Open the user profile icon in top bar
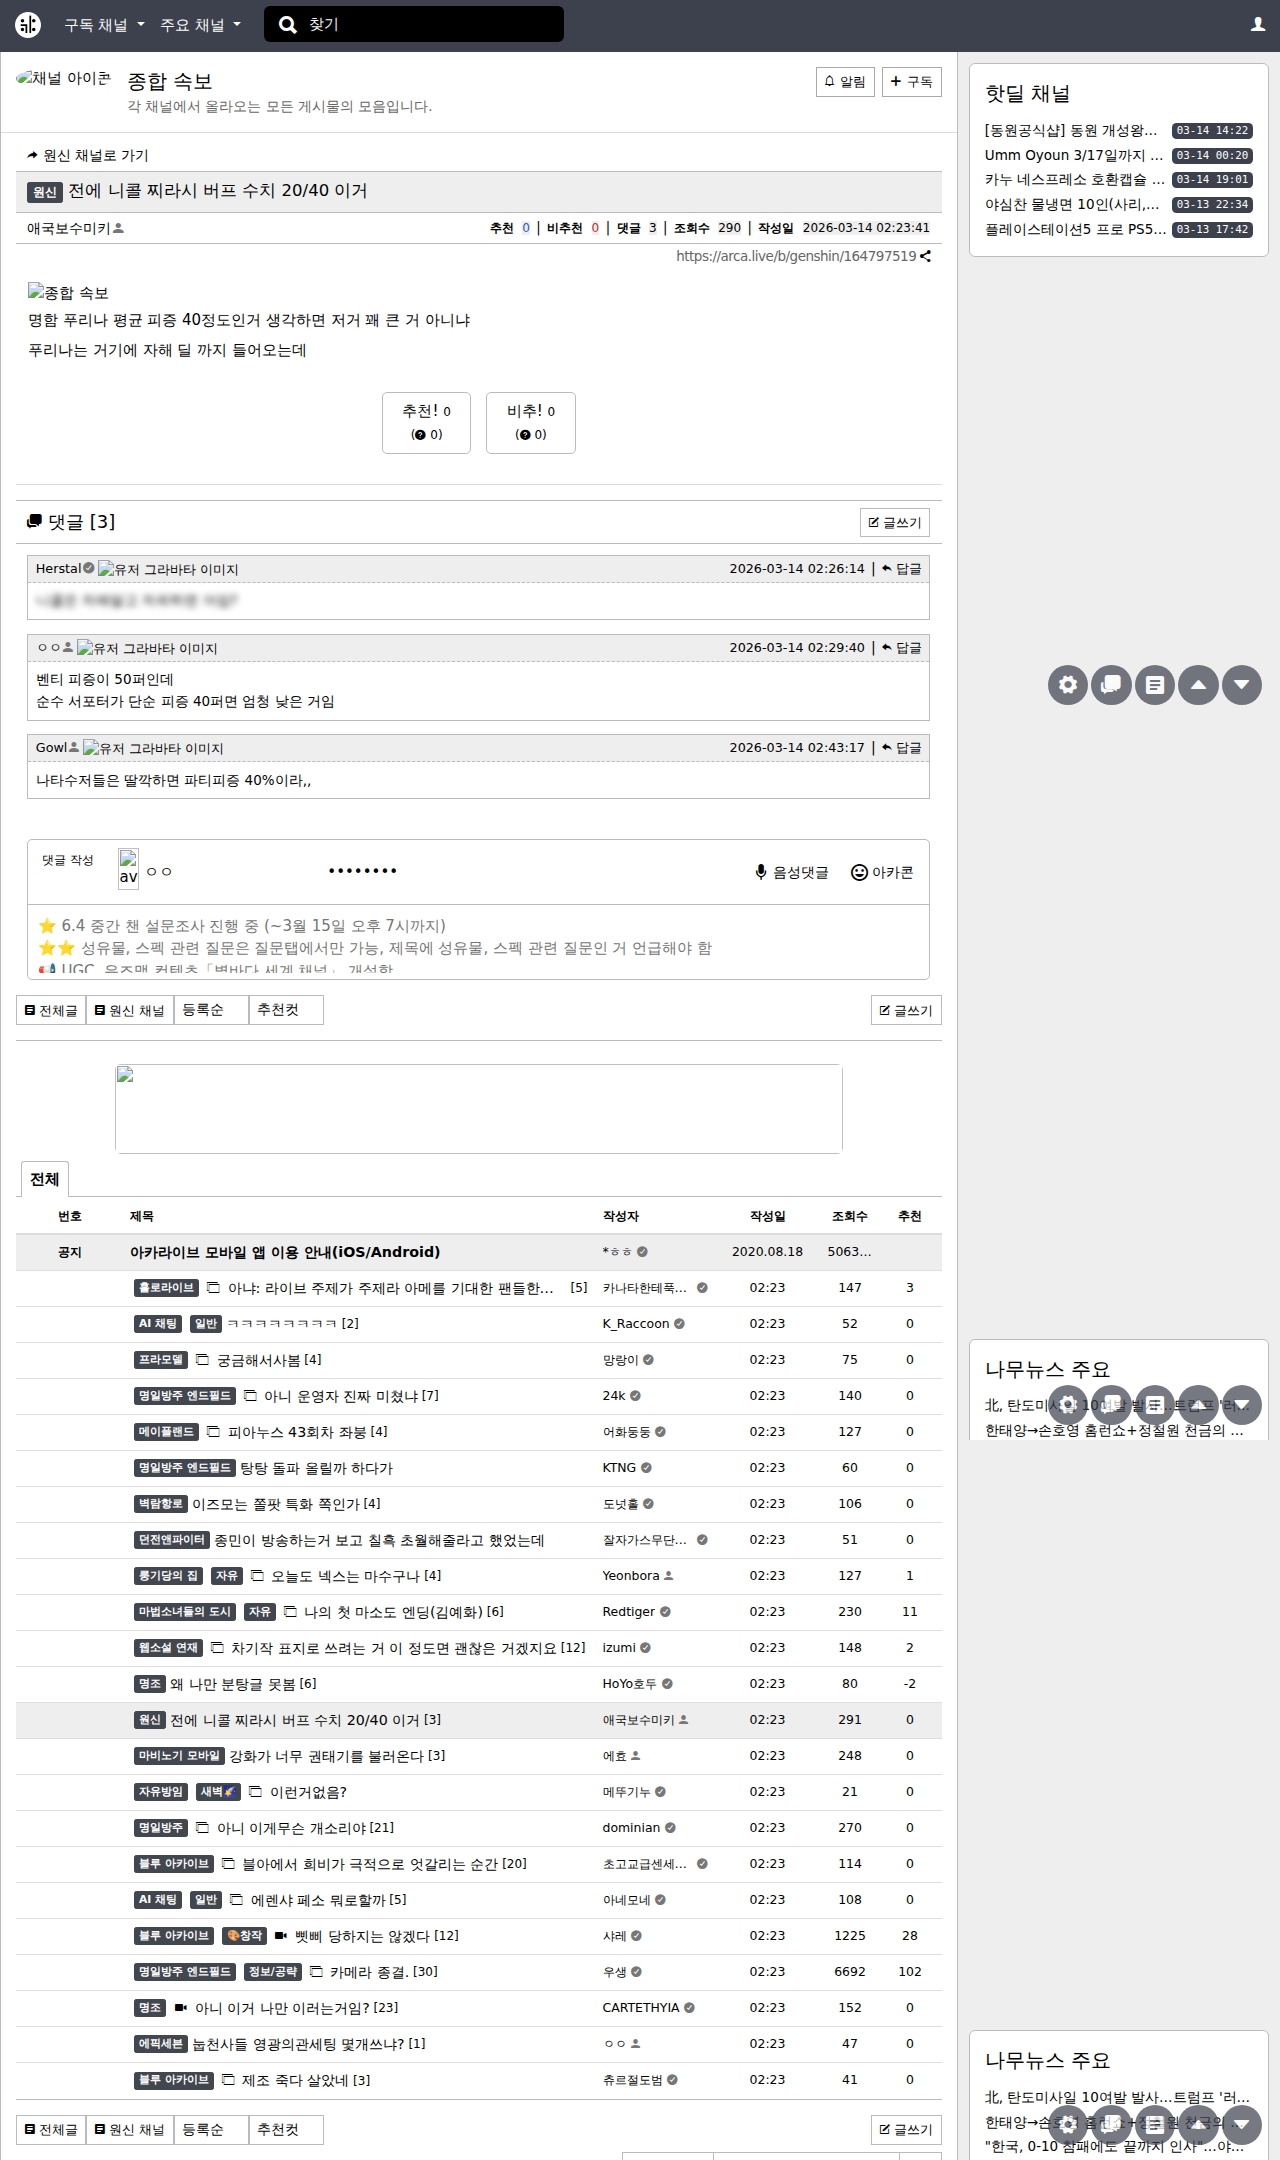 point(1258,25)
